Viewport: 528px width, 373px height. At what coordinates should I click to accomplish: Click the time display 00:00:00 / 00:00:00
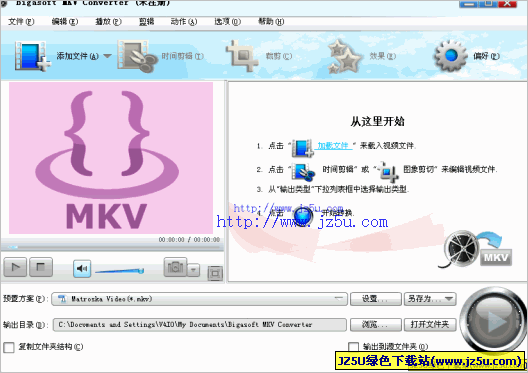[x=189, y=239]
